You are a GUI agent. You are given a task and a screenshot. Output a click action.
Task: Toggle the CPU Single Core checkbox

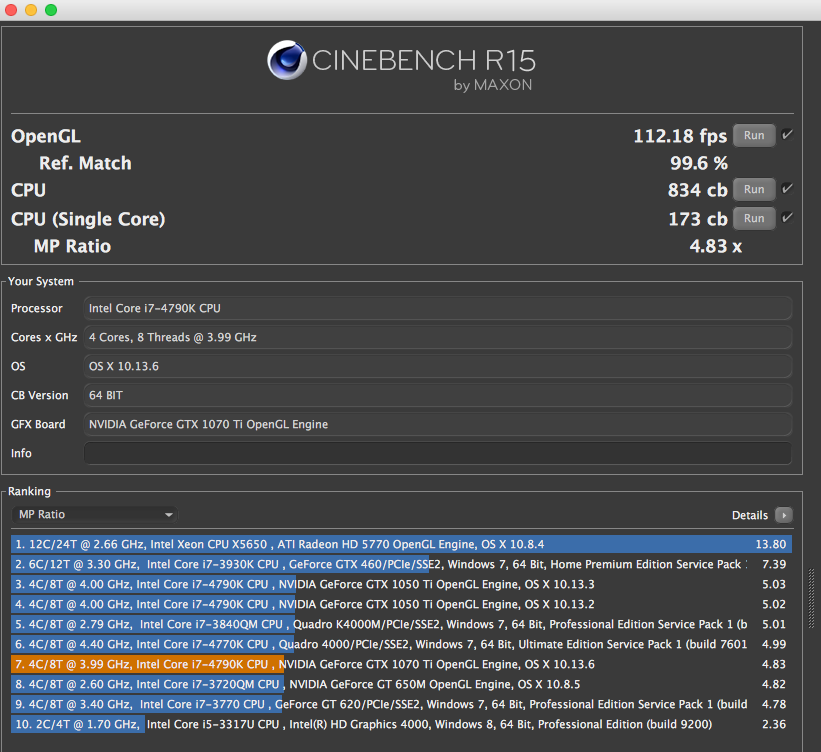pos(787,217)
